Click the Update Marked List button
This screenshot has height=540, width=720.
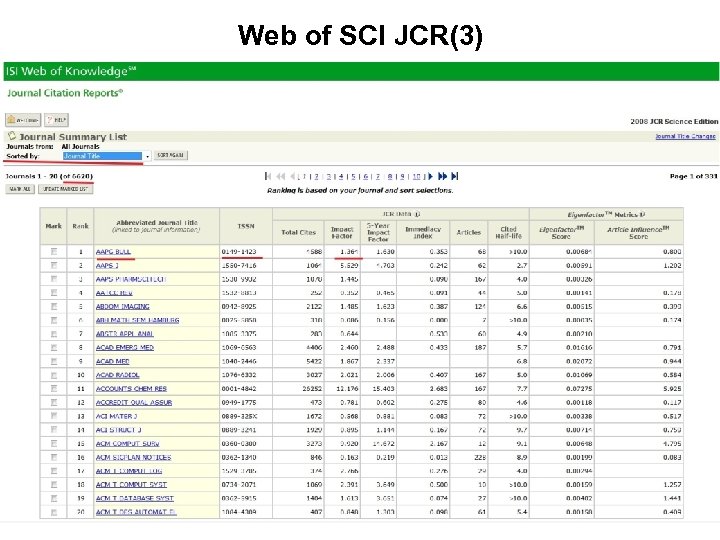point(66,189)
